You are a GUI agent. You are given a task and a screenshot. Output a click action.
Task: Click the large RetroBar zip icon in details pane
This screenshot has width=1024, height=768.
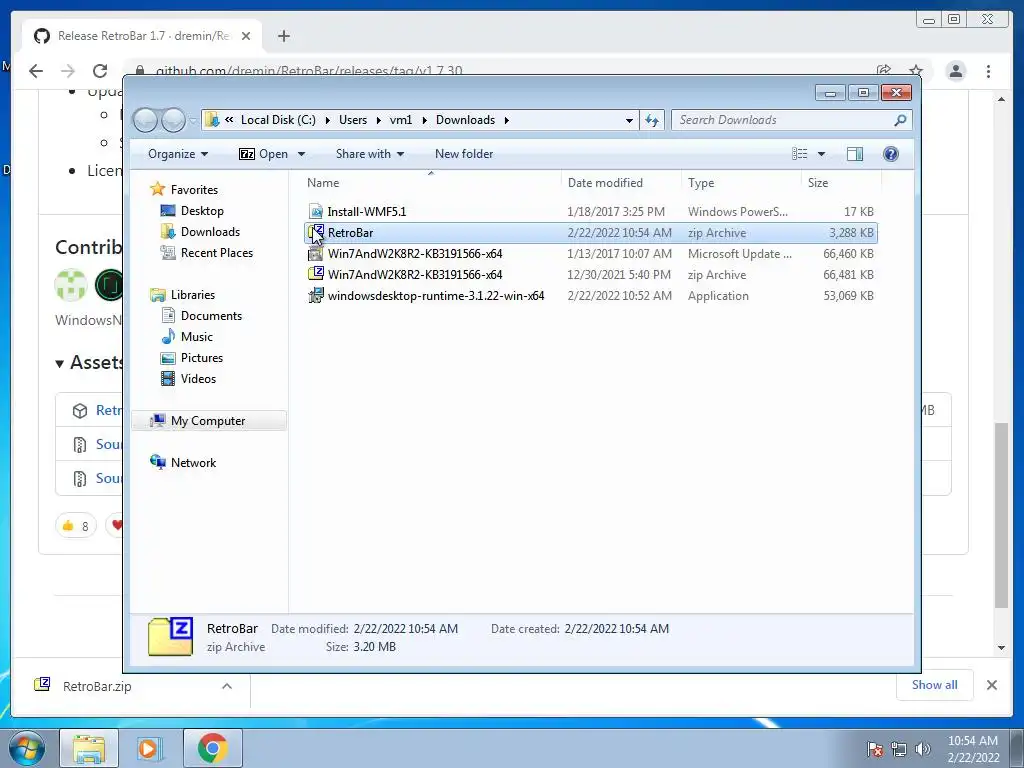click(170, 636)
